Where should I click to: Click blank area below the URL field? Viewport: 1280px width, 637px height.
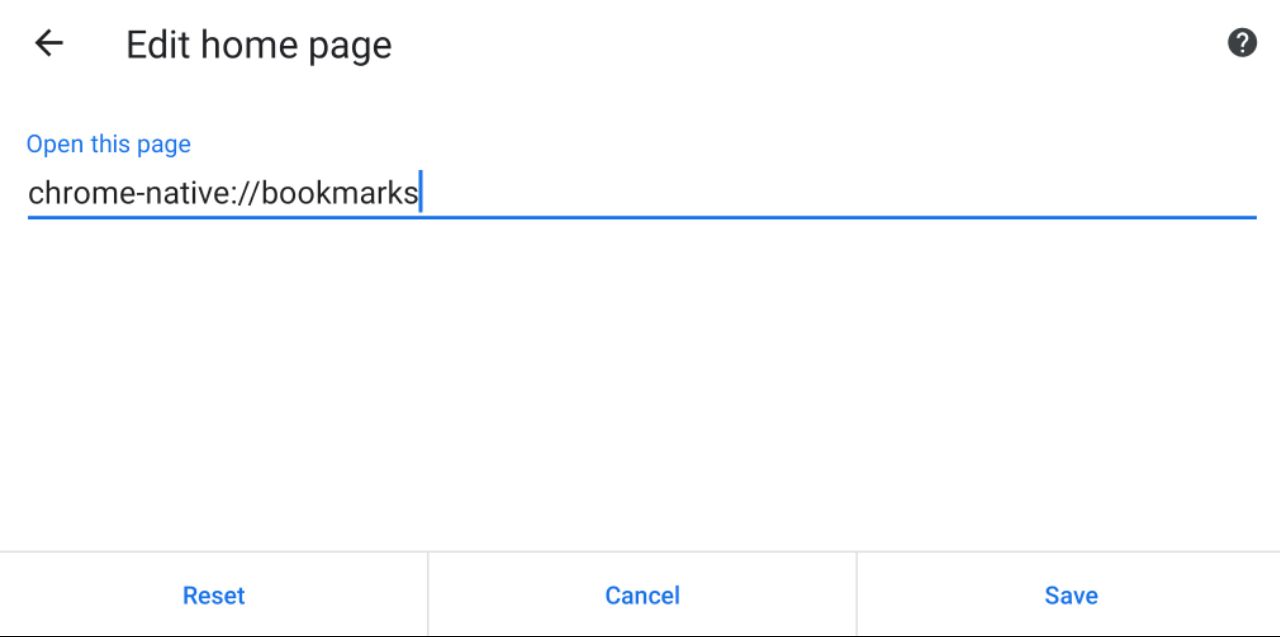[640, 380]
